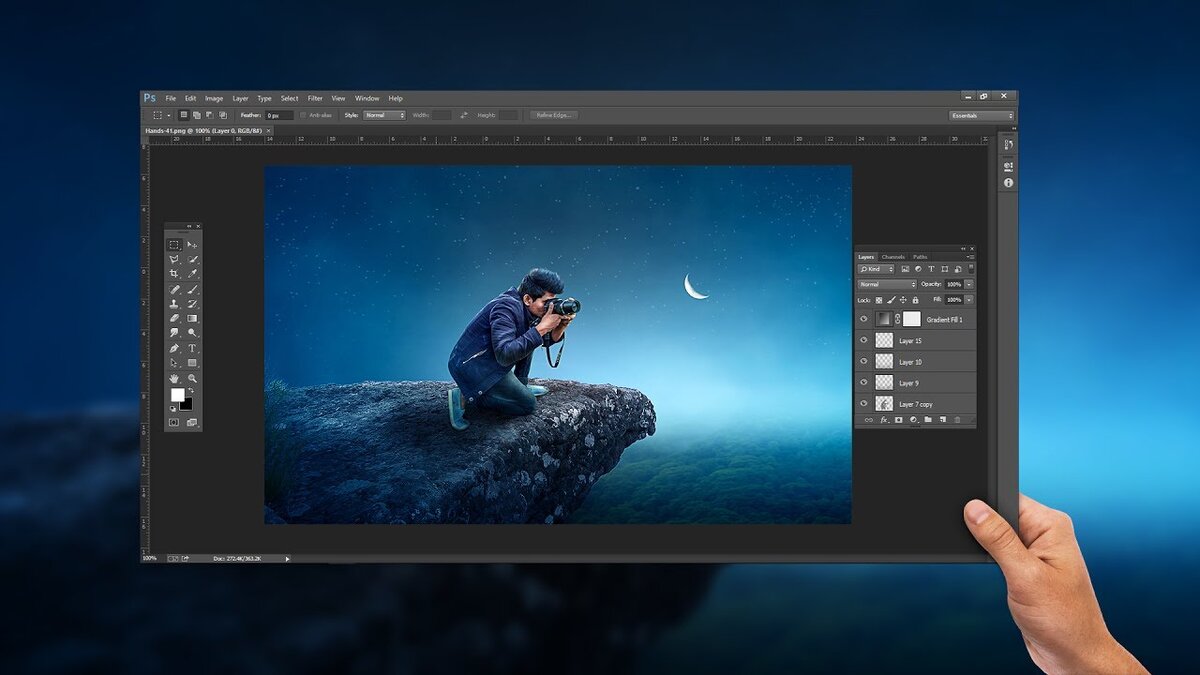Select the Healing Brush tool
Image resolution: width=1200 pixels, height=675 pixels.
(x=174, y=290)
